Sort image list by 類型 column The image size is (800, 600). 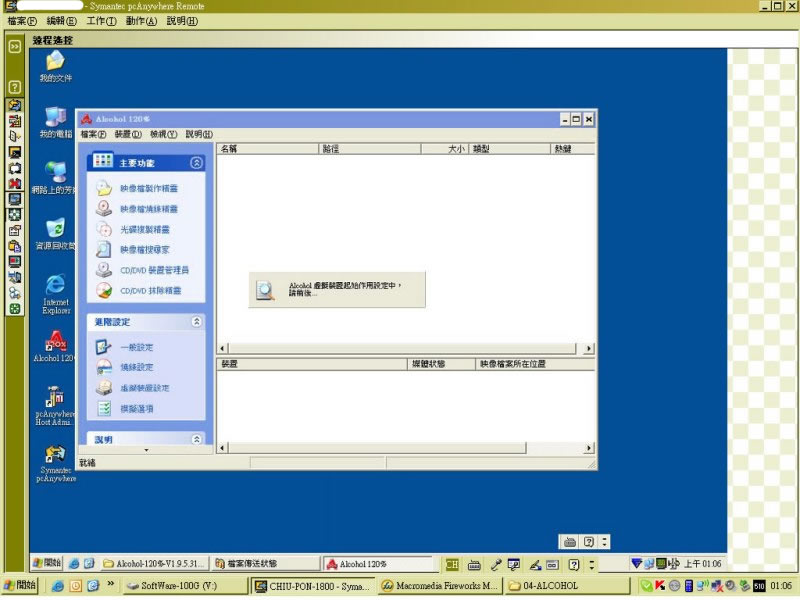point(509,149)
